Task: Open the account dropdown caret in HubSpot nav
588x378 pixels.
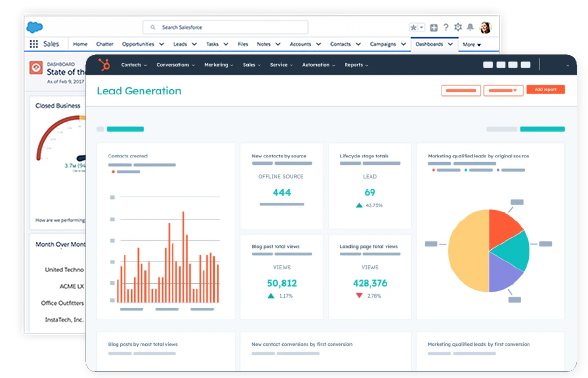Action: click(568, 65)
